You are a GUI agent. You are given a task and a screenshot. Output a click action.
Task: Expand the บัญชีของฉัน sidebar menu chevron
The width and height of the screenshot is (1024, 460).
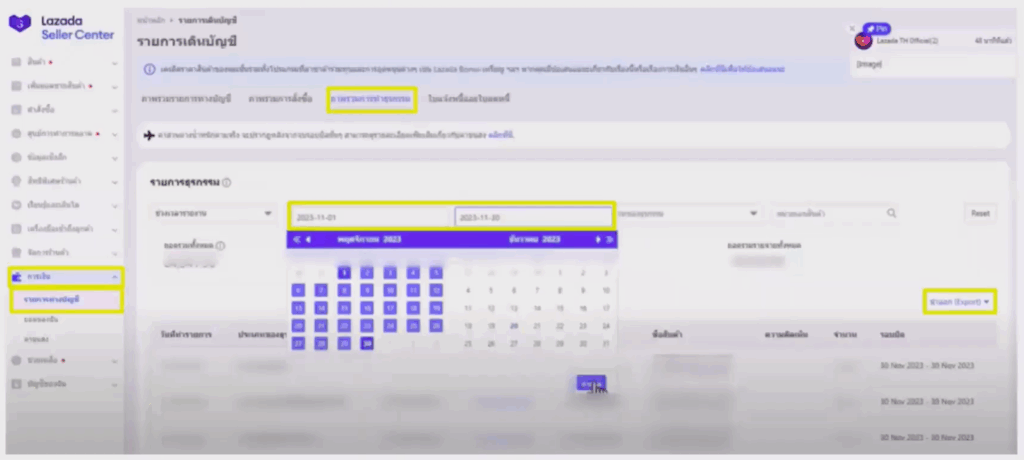(x=114, y=384)
